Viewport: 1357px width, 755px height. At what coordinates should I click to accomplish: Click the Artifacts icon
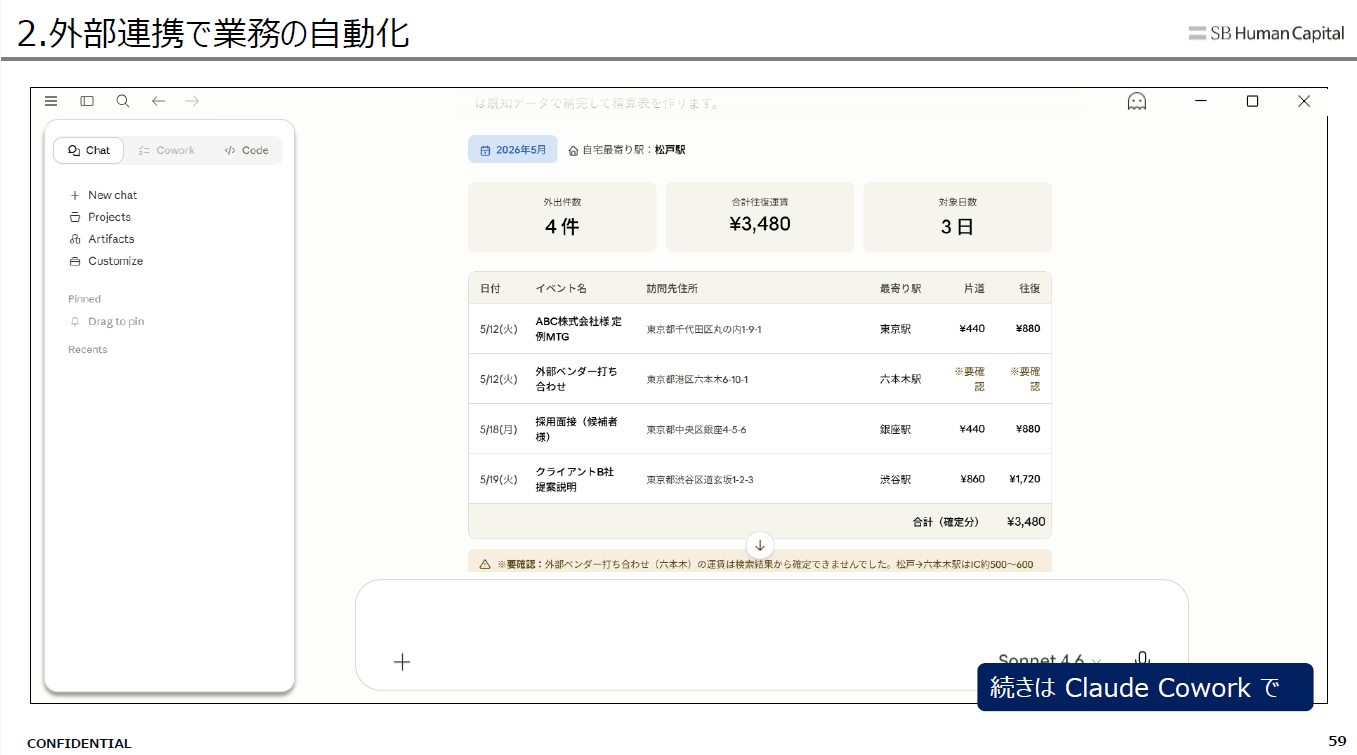pyautogui.click(x=75, y=239)
